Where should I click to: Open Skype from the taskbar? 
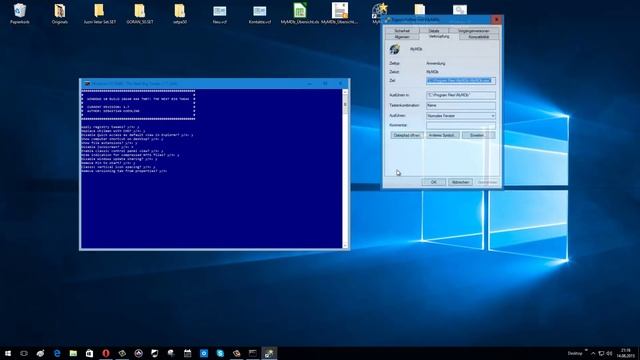tap(220, 353)
